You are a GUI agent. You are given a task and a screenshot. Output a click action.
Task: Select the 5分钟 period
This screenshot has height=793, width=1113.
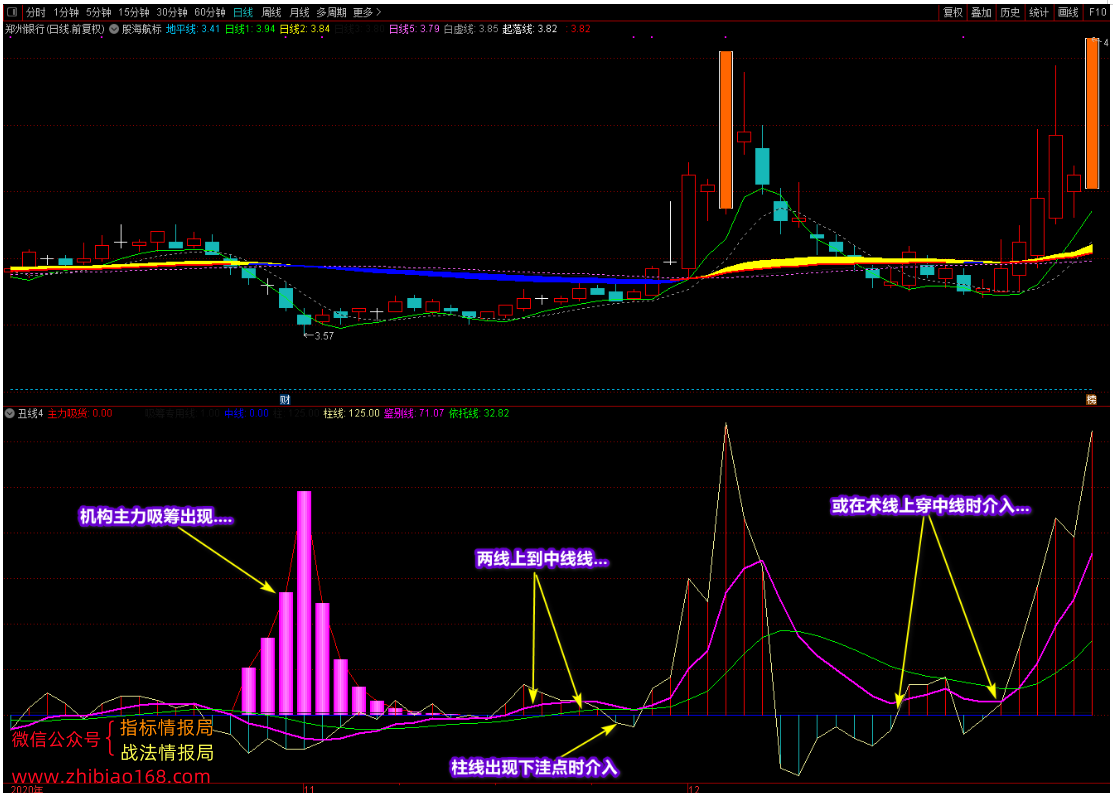[x=99, y=12]
